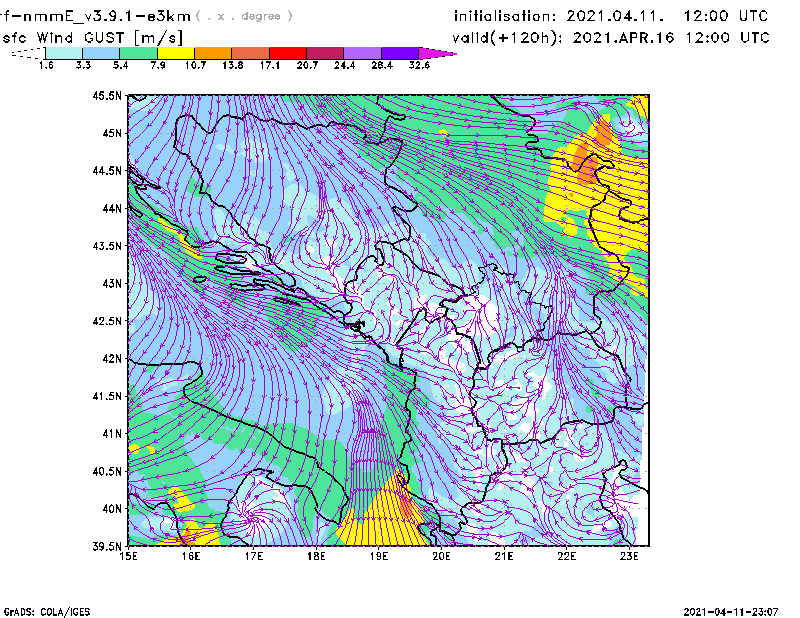
Task: Click the '2021-04-11-23:07' timestamp
Action: pos(731,611)
